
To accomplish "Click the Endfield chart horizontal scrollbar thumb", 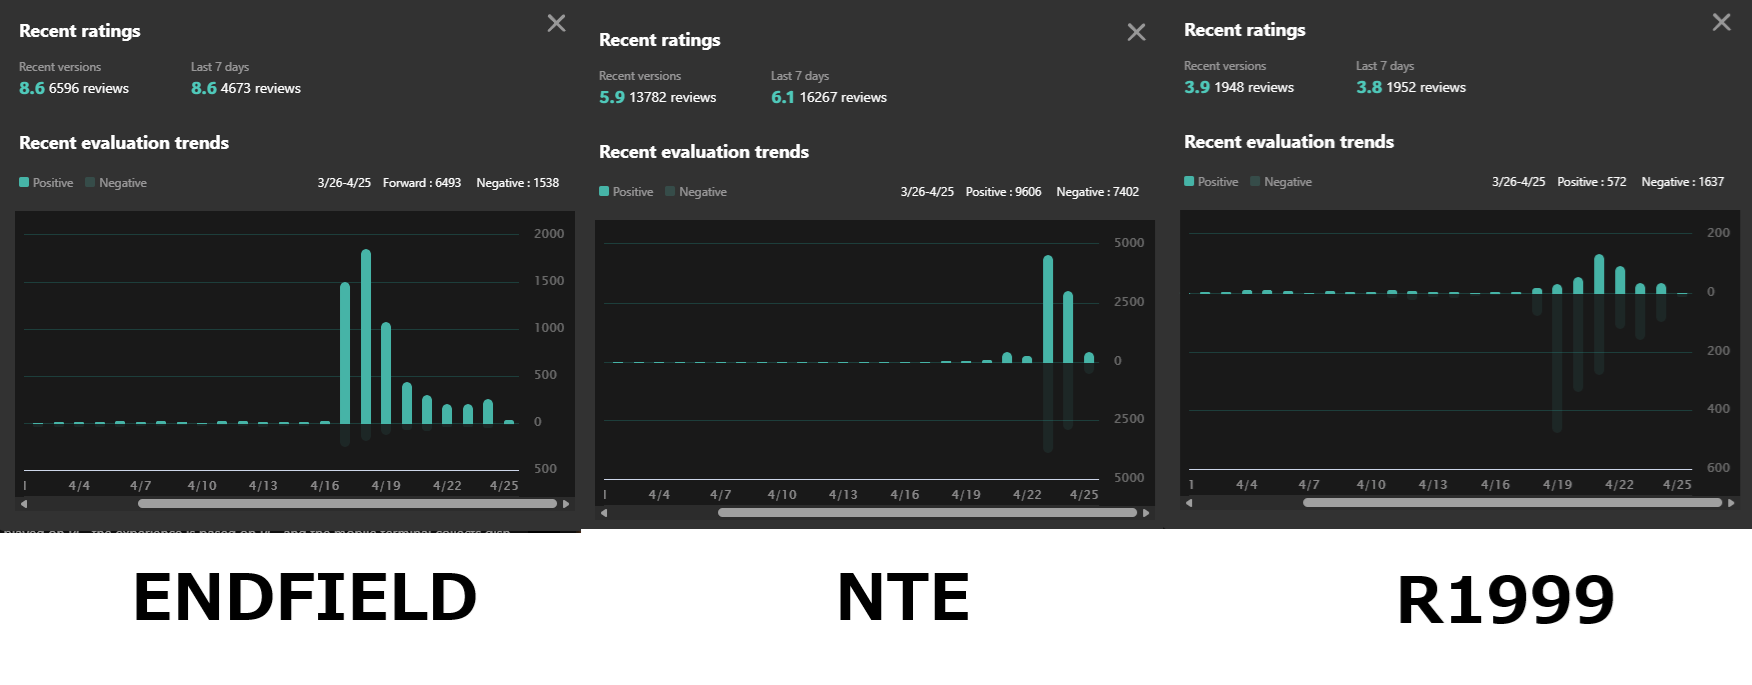I will coord(347,504).
